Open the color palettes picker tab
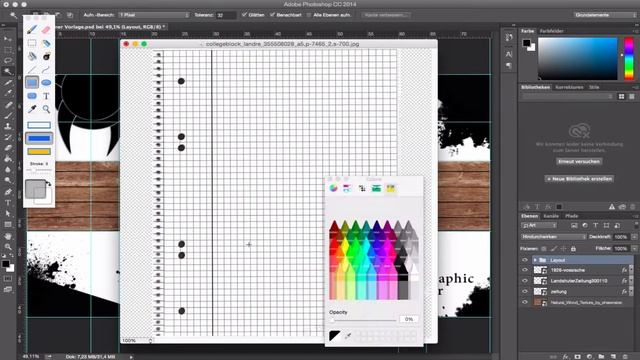640x360 pixels. coord(362,188)
